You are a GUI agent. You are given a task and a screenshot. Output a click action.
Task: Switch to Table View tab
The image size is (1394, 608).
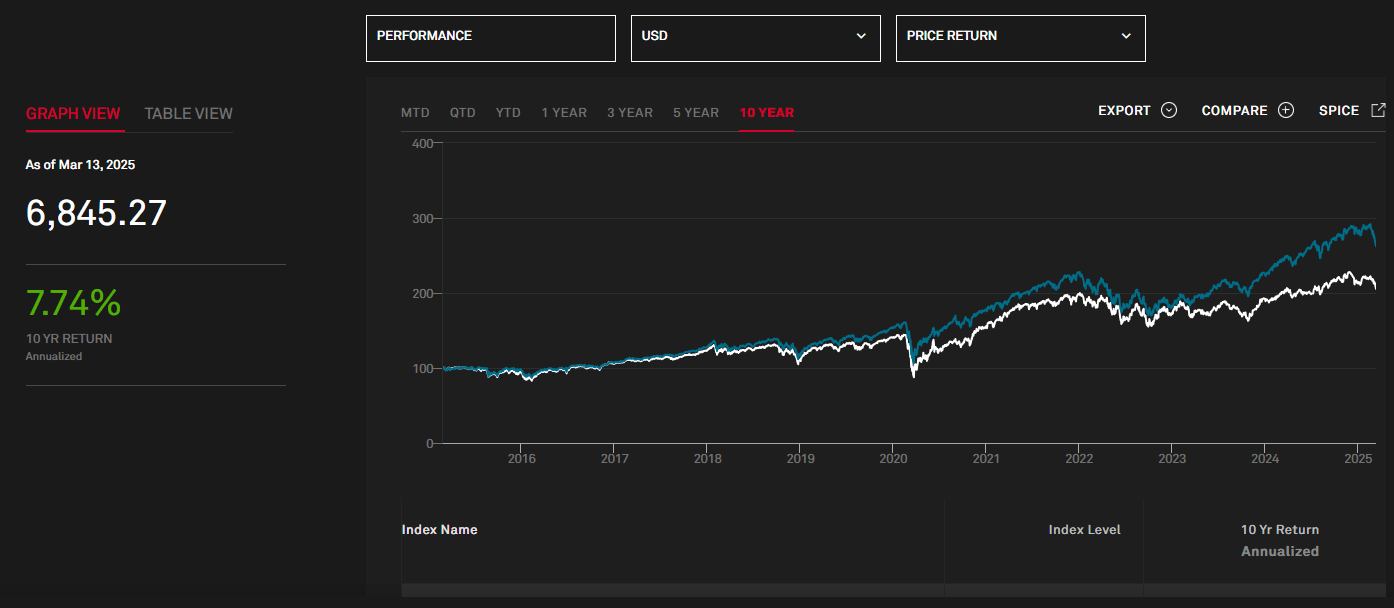188,114
